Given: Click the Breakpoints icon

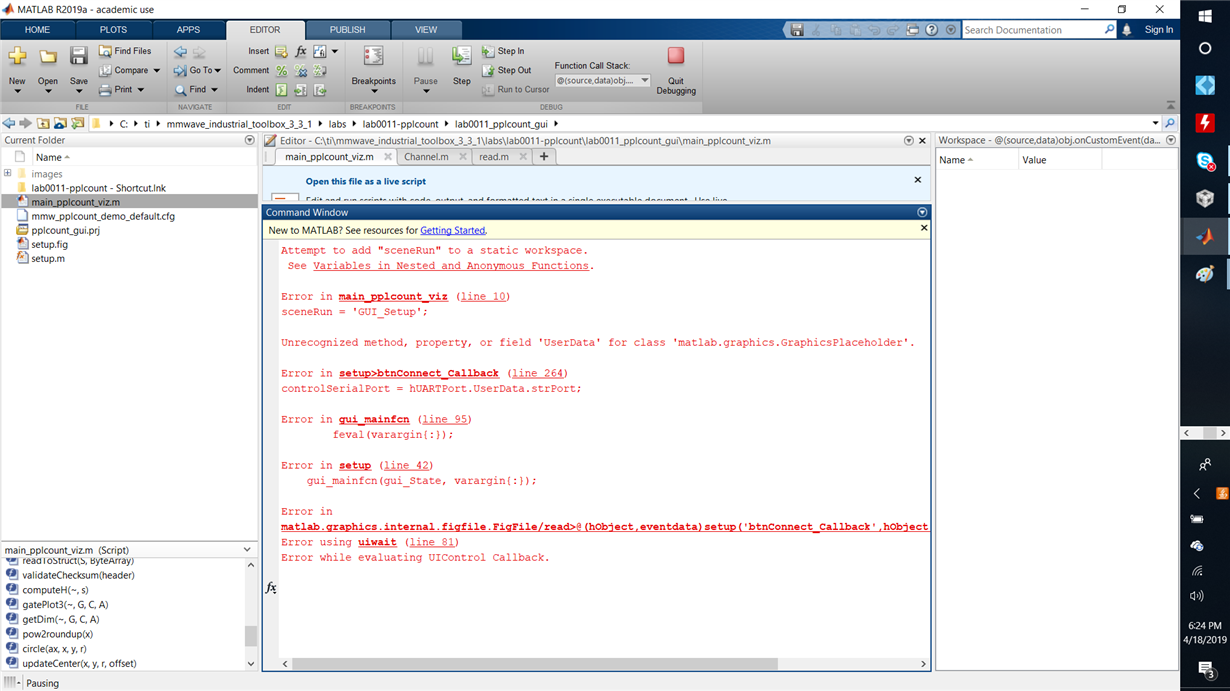Looking at the screenshot, I should tap(373, 57).
